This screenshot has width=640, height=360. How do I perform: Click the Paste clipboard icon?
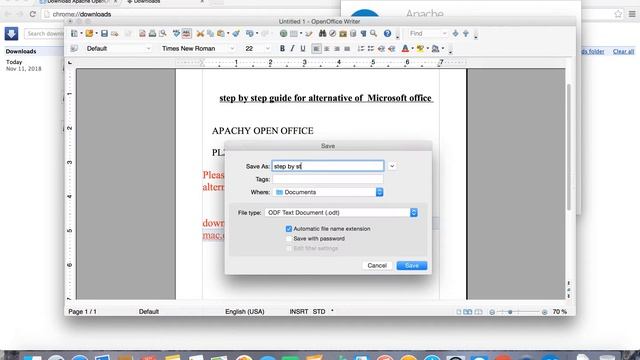(x=221, y=33)
